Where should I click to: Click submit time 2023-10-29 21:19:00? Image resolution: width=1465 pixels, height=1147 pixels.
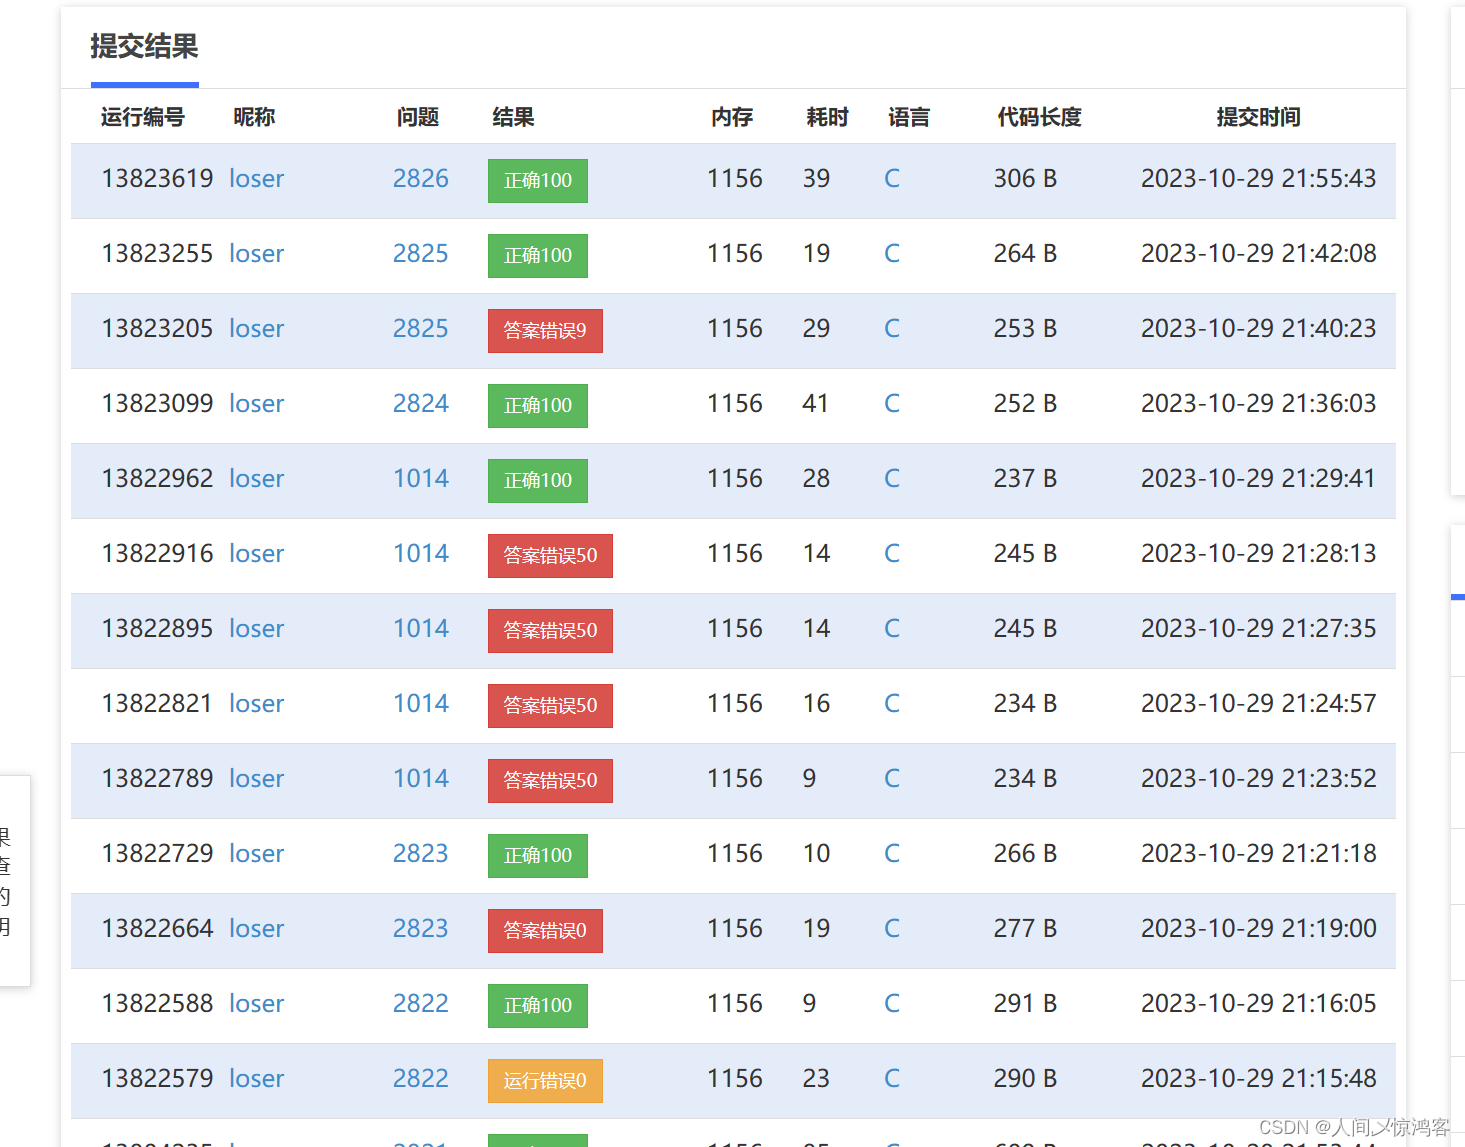click(x=1258, y=929)
